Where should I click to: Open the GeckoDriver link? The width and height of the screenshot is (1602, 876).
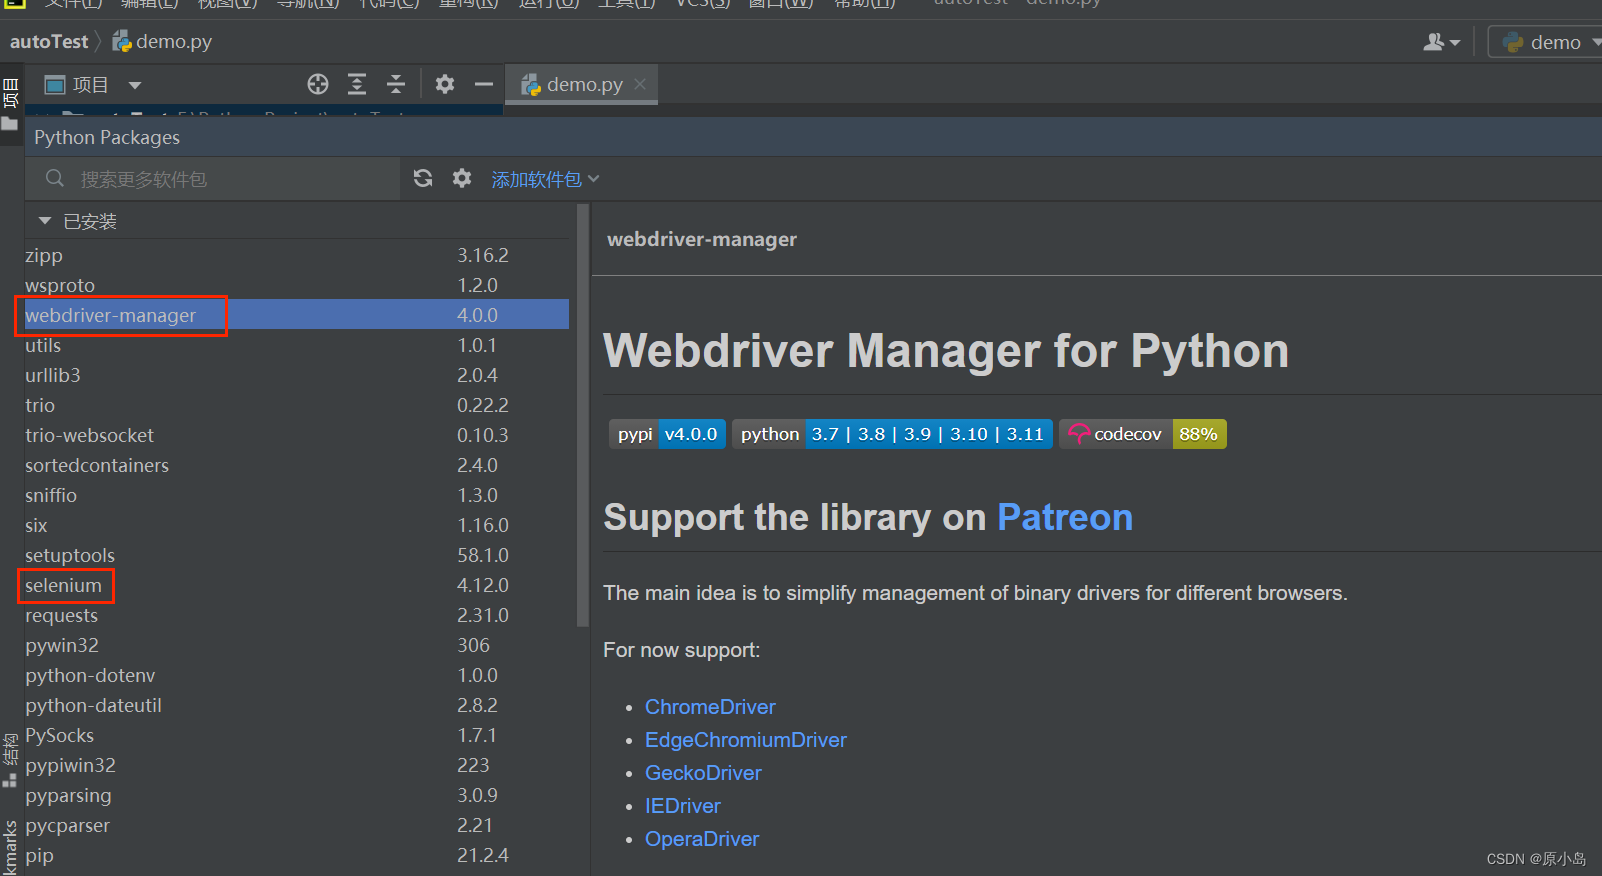coord(703,773)
